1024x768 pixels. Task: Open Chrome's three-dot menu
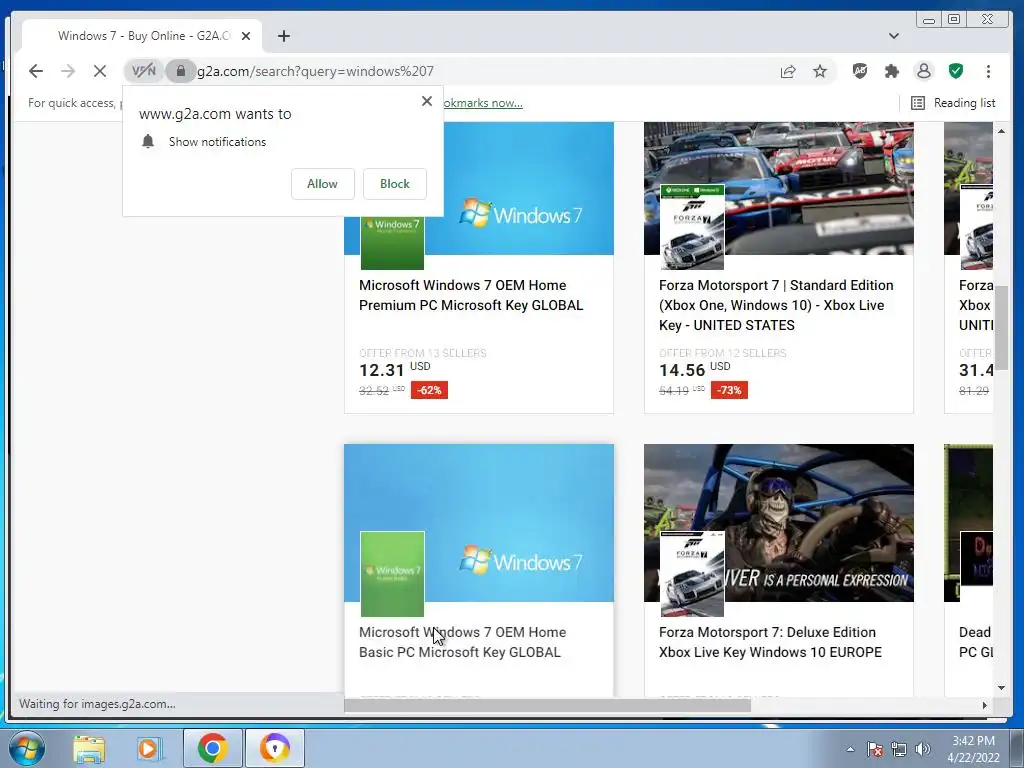coord(988,71)
